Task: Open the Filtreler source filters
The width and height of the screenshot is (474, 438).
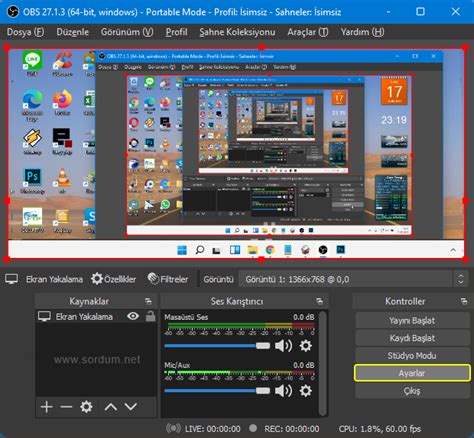Action: click(168, 279)
